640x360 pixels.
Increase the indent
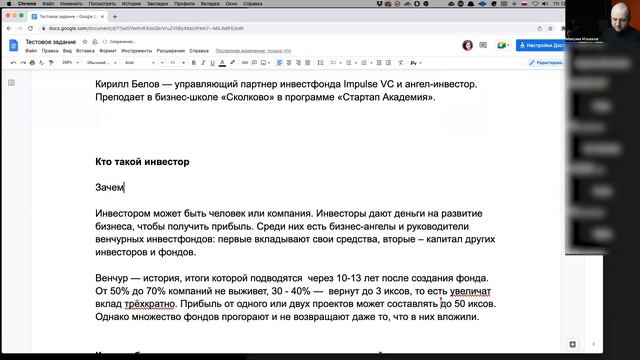coord(388,63)
